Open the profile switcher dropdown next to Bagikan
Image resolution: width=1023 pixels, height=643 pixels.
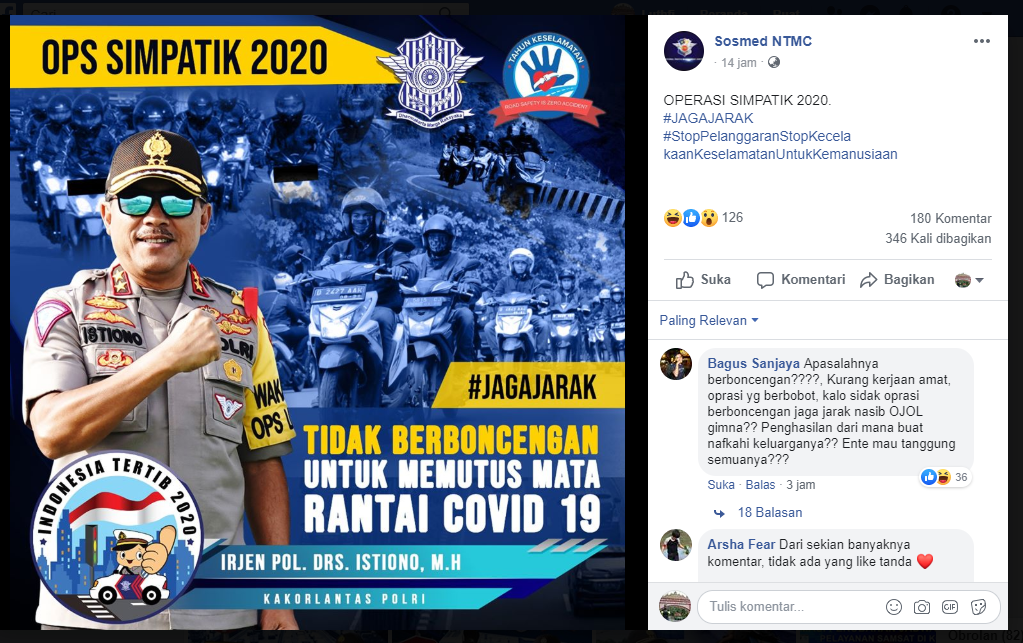[x=969, y=280]
